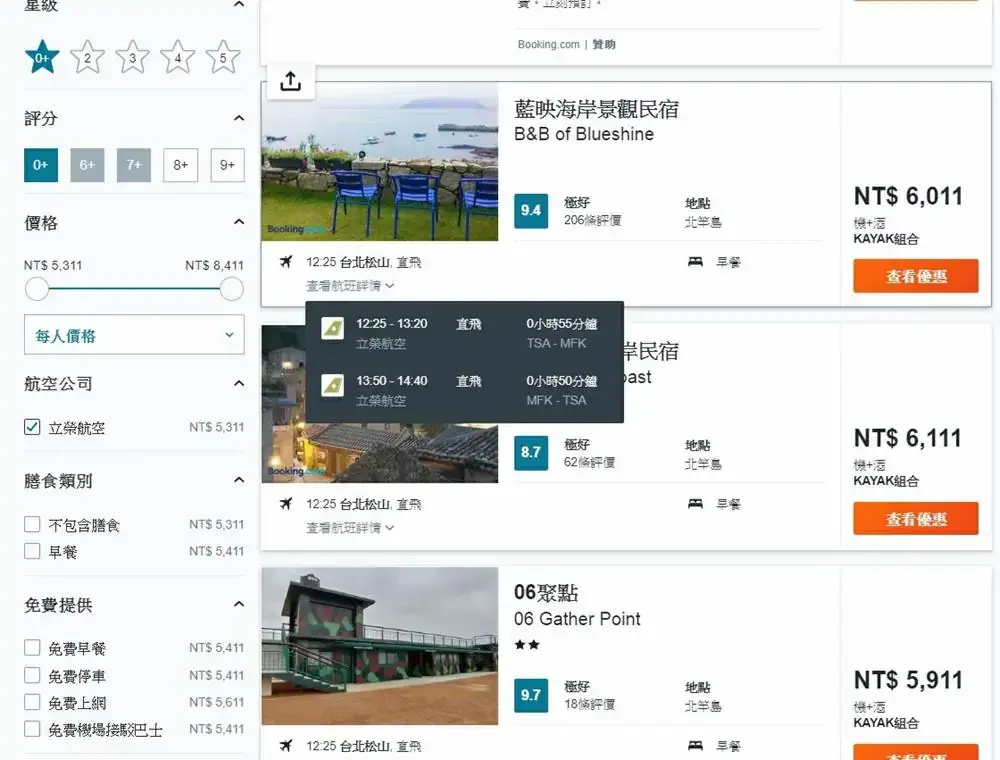The width and height of the screenshot is (1000, 760).
Task: Click the 9.7 score badge for 06 Gather Point
Action: point(531,695)
